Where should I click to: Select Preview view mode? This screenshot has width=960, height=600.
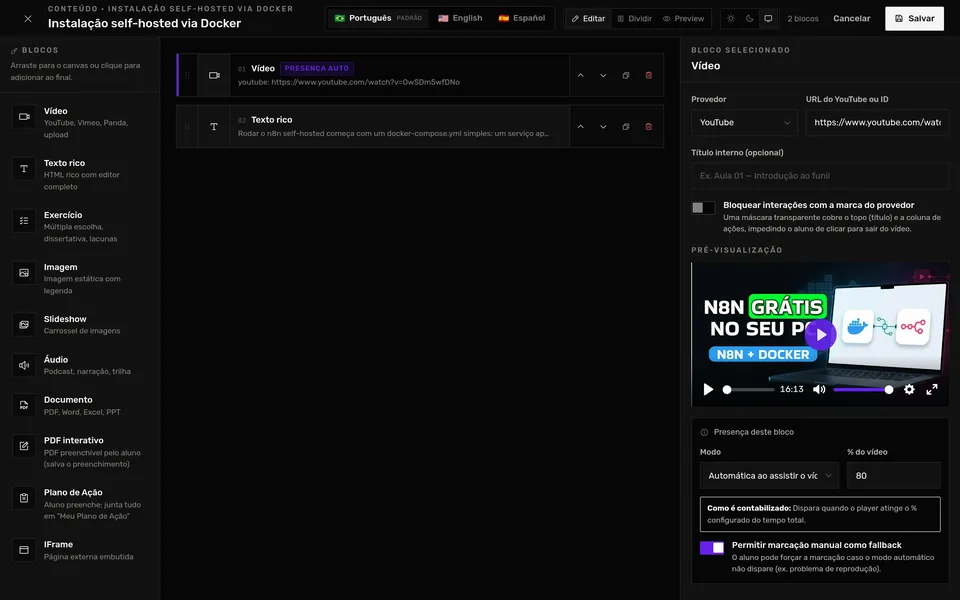[684, 18]
